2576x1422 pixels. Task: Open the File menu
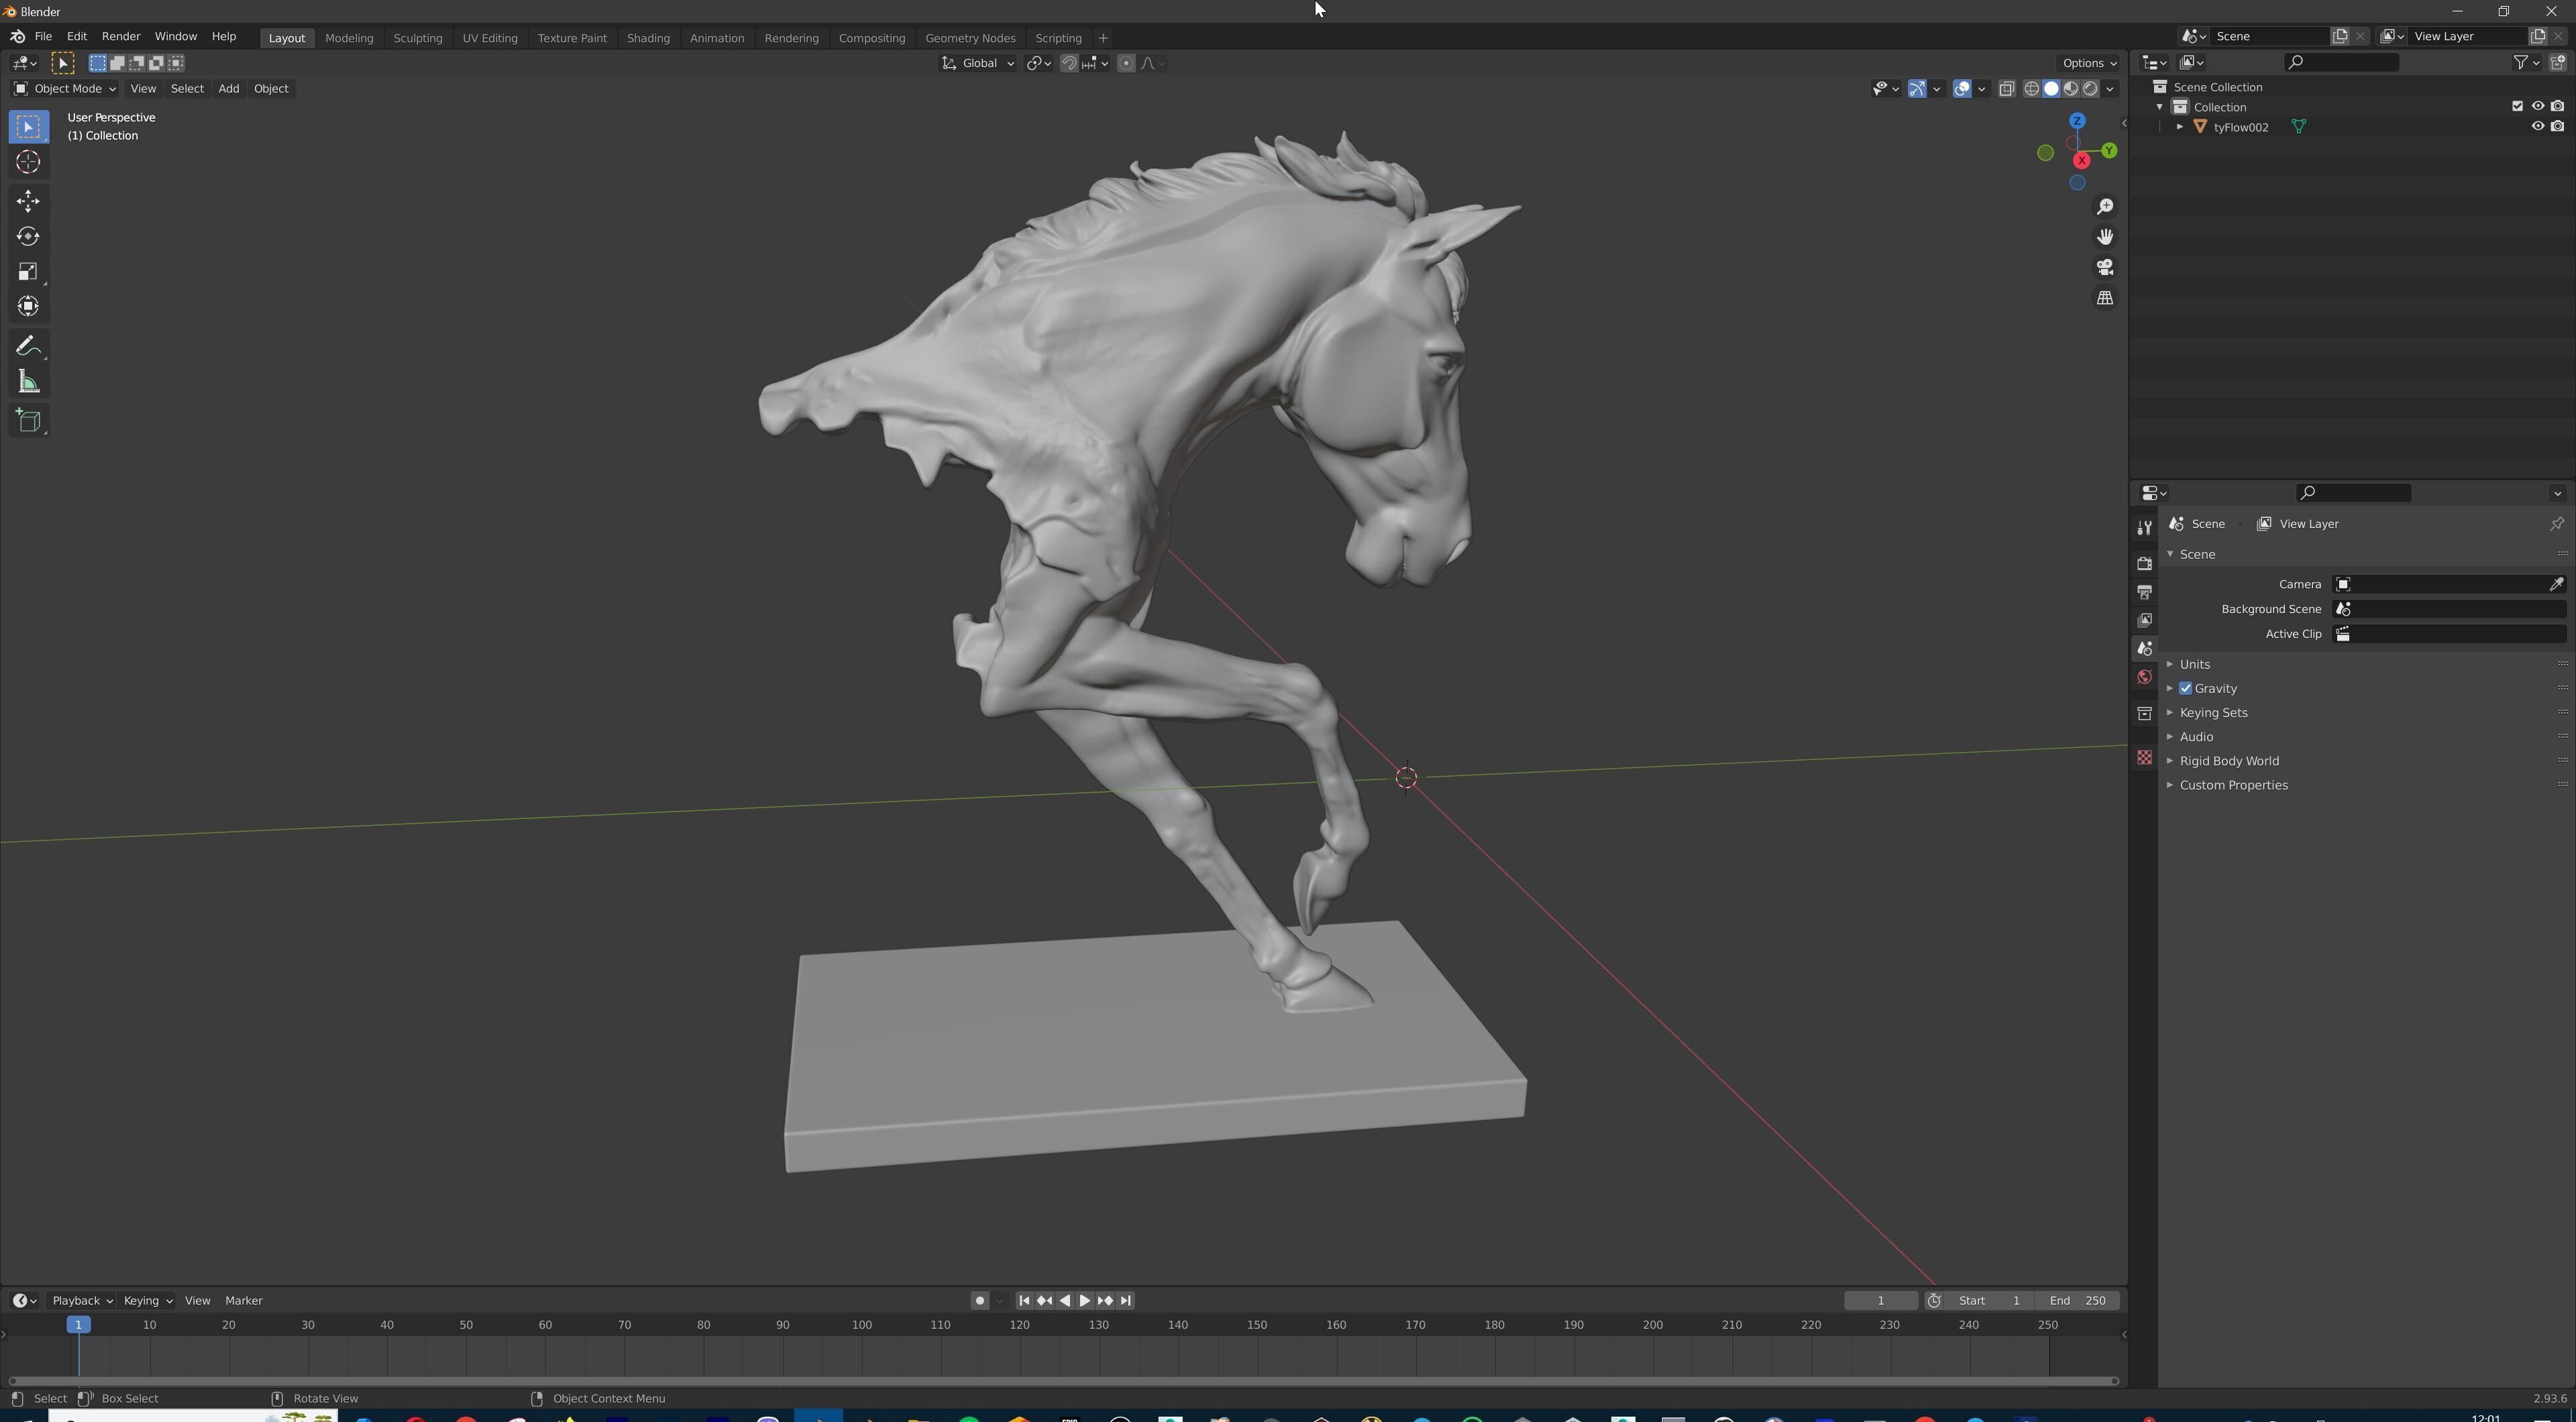point(43,37)
